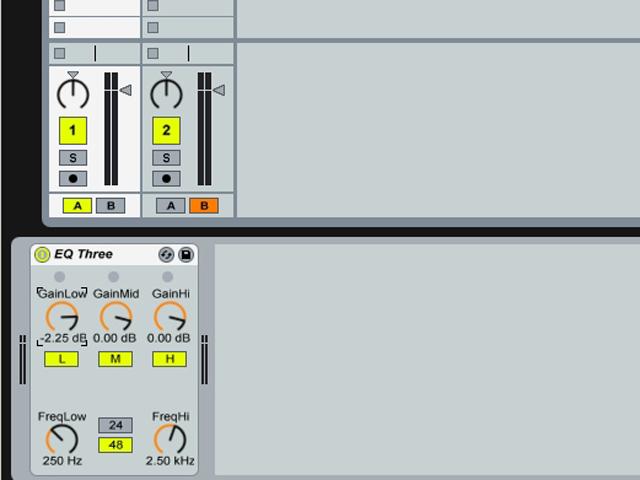Image resolution: width=640 pixels, height=480 pixels.
Task: Select the 24 dB slope option
Action: pyautogui.click(x=116, y=425)
